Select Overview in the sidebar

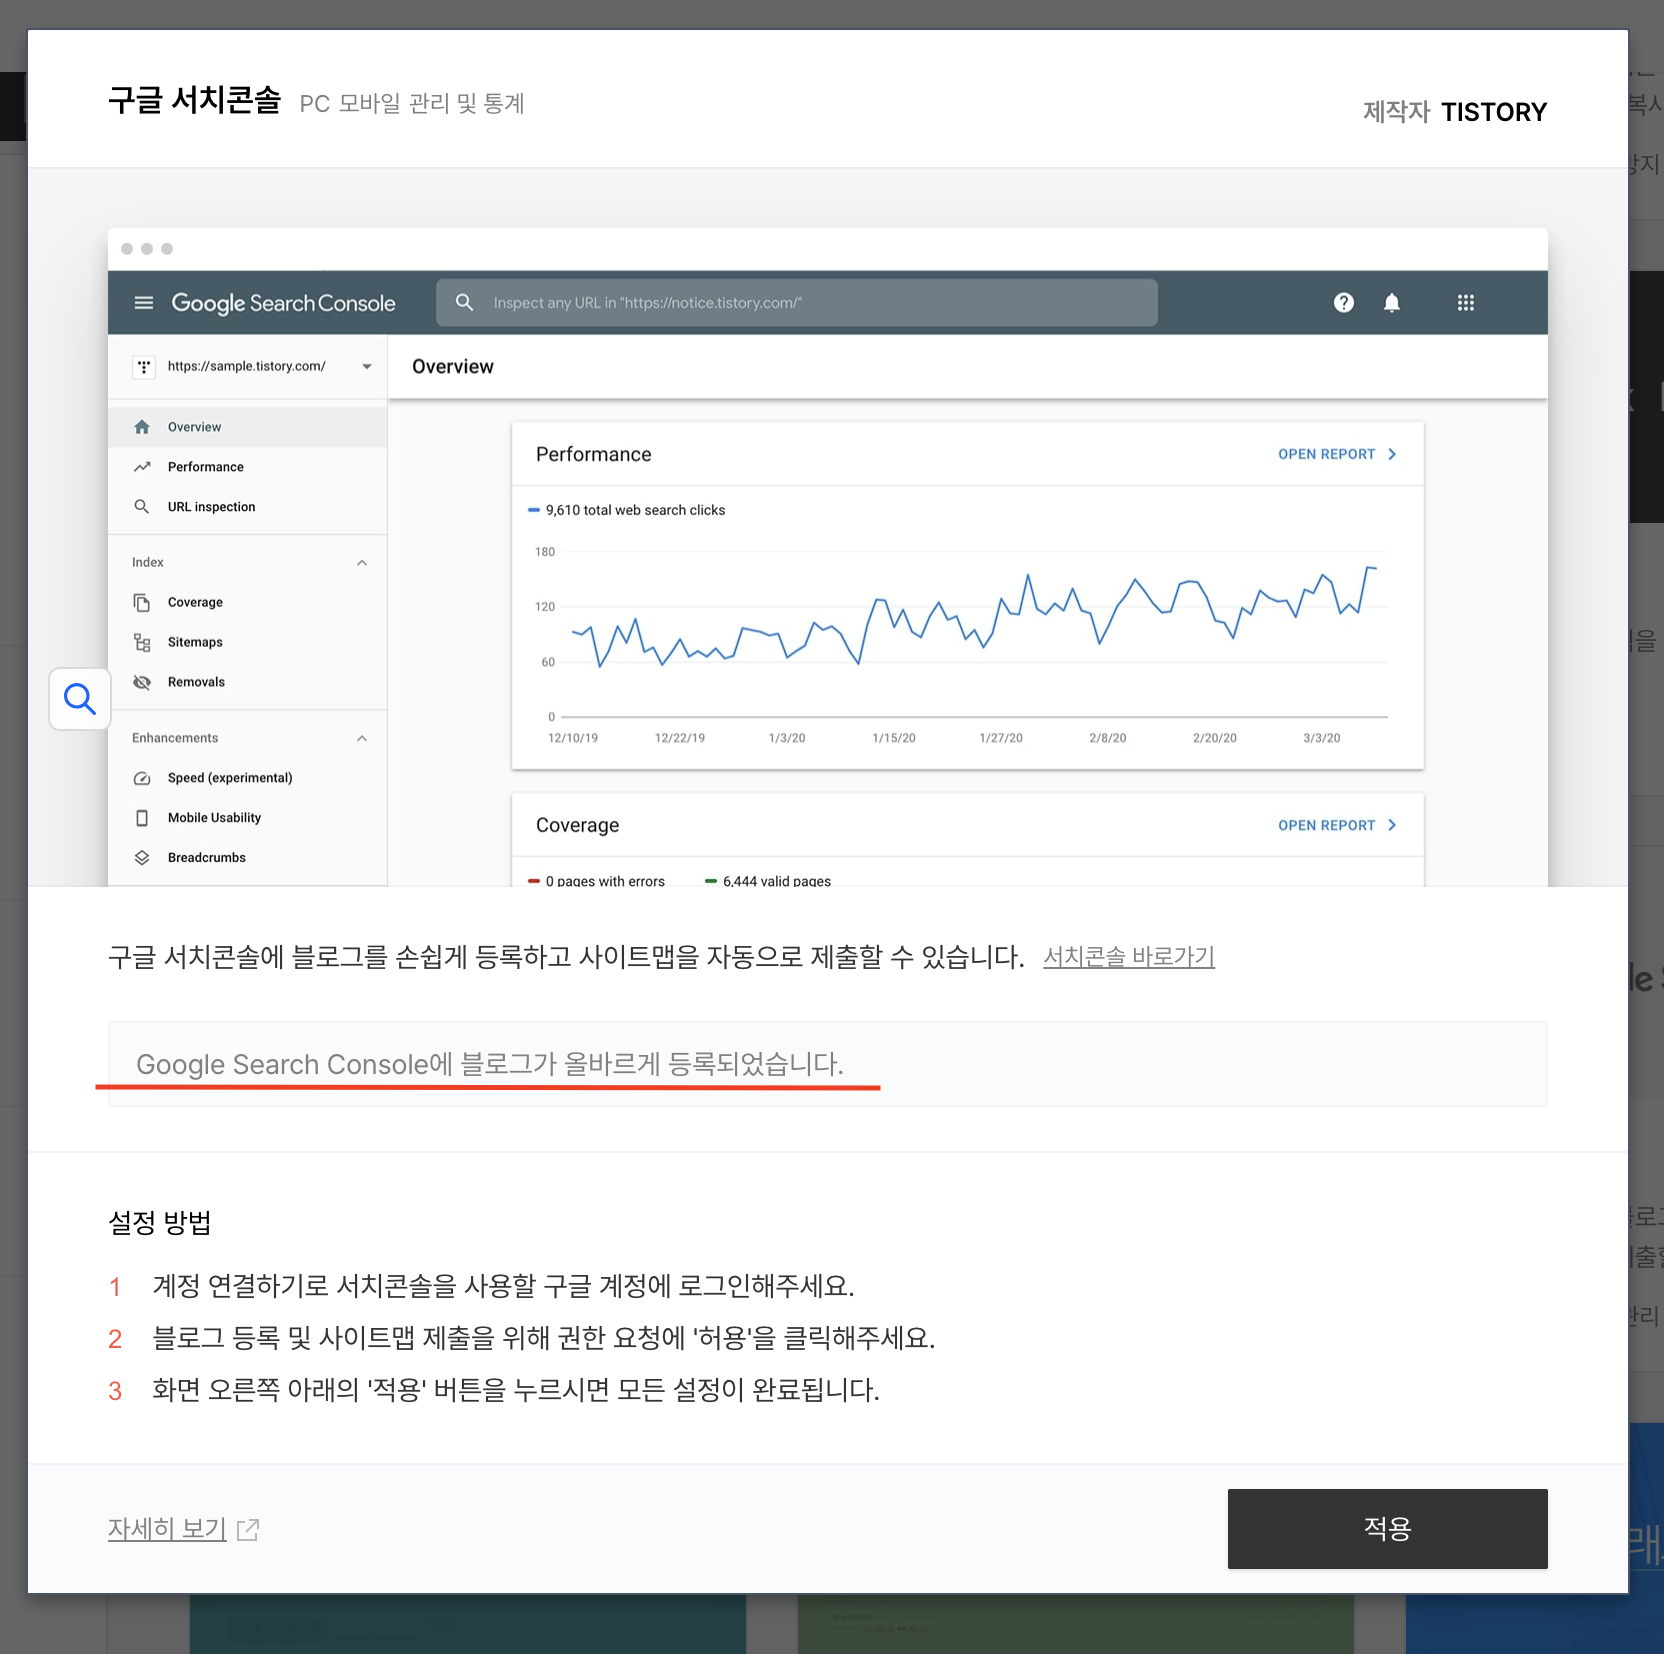click(248, 427)
